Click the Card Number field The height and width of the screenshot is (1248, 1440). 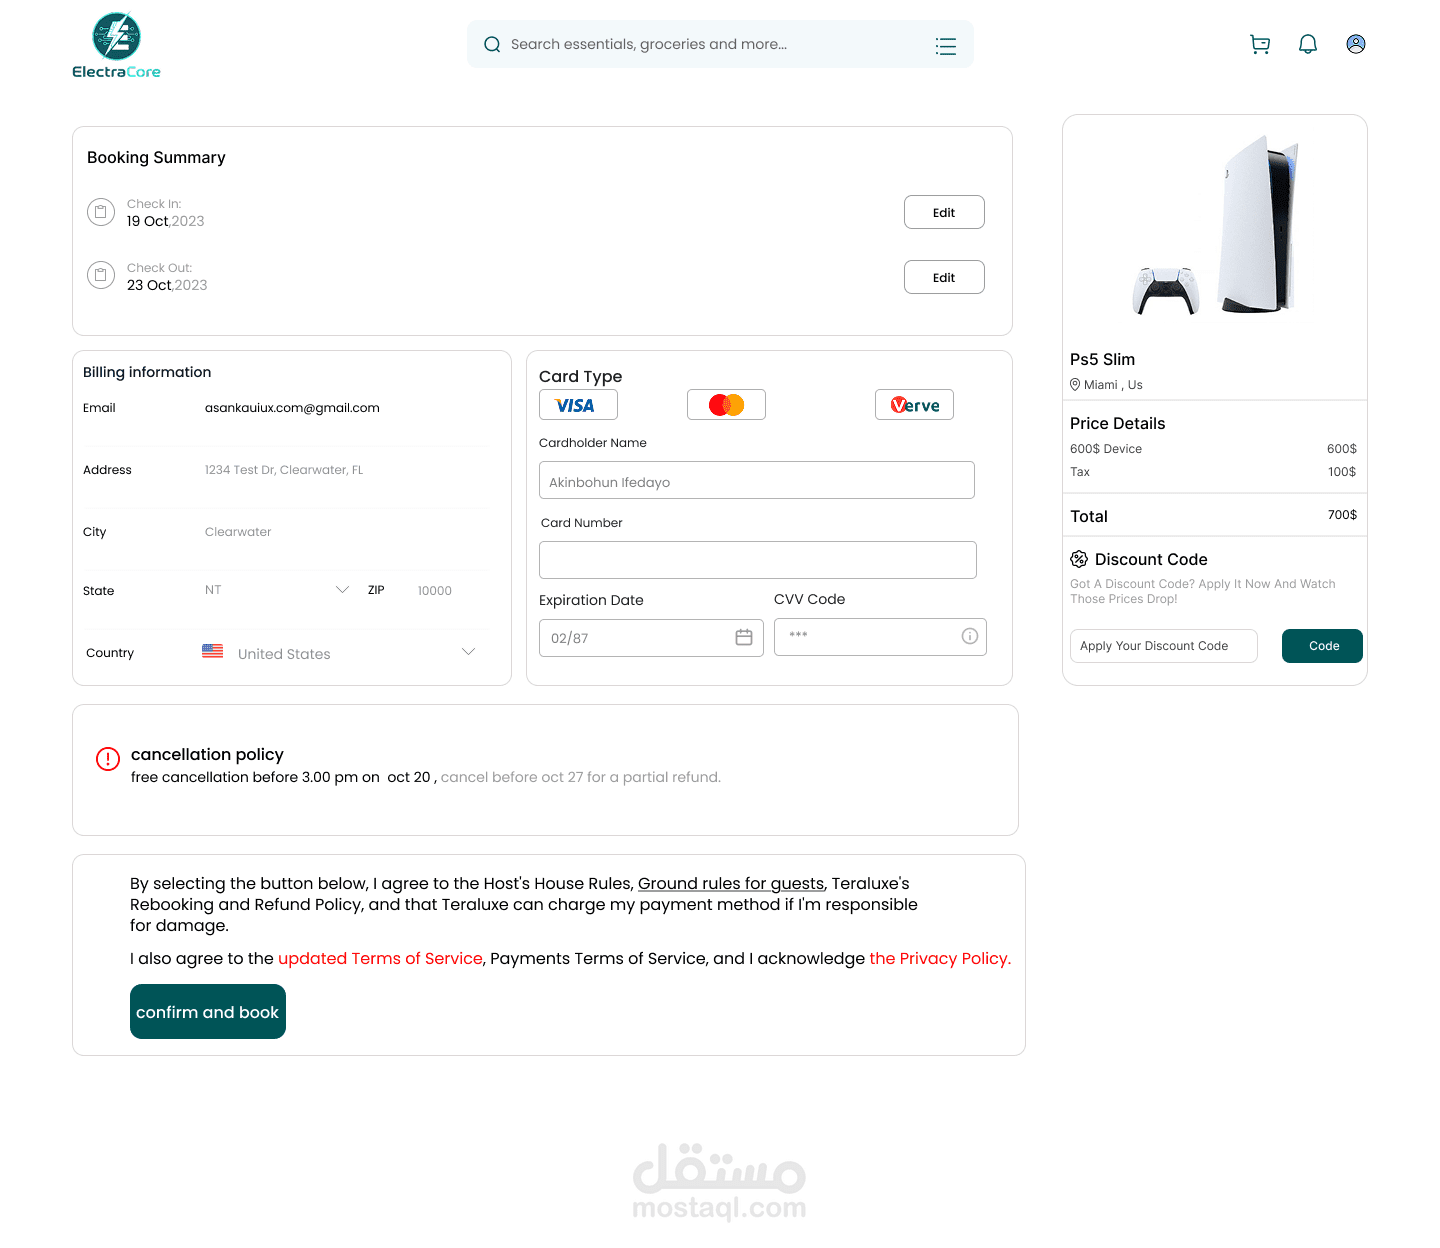[x=758, y=560]
